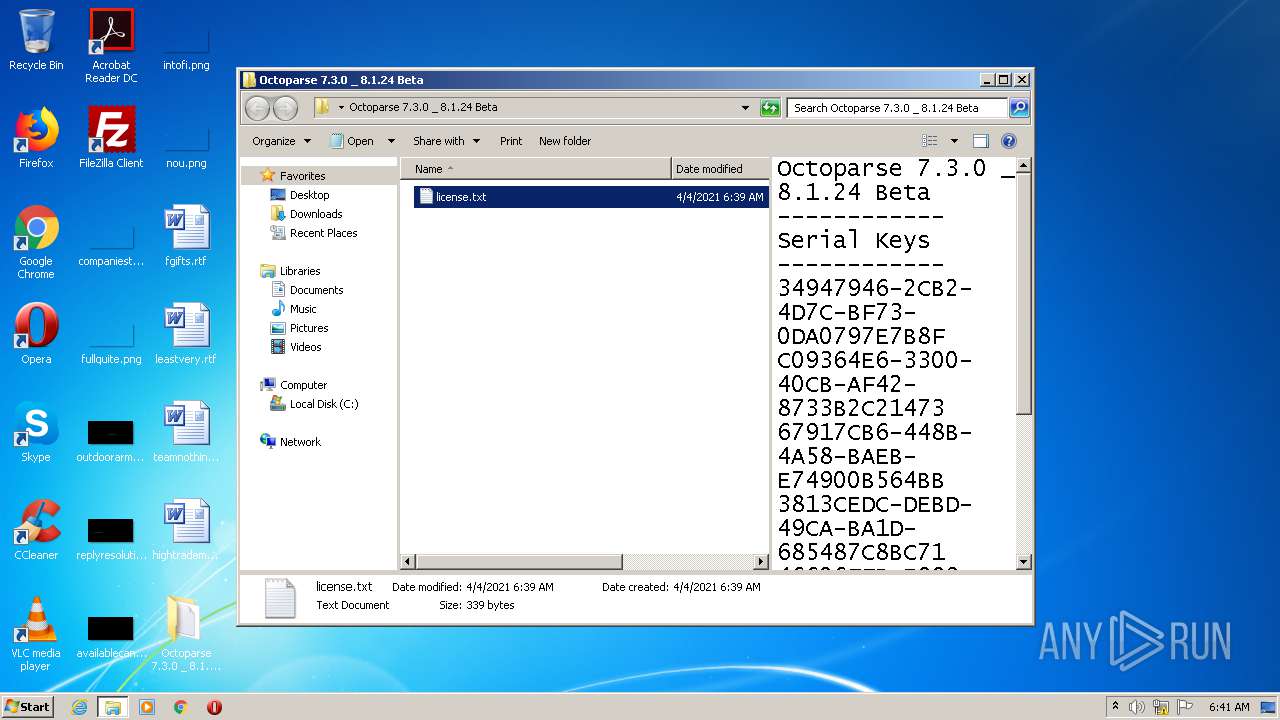Create a New folder

tap(565, 141)
